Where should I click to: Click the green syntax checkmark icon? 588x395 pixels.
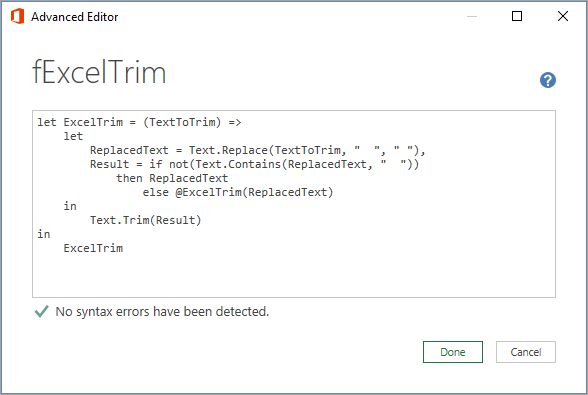[41, 311]
